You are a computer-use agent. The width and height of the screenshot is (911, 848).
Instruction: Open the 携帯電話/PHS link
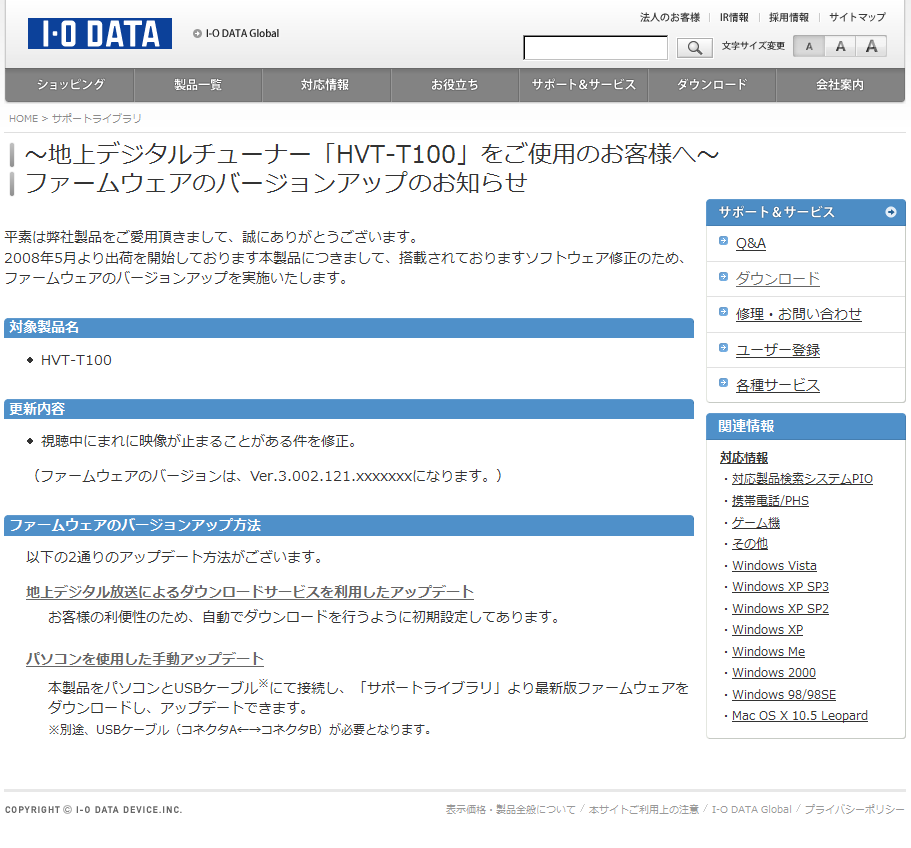coord(770,501)
